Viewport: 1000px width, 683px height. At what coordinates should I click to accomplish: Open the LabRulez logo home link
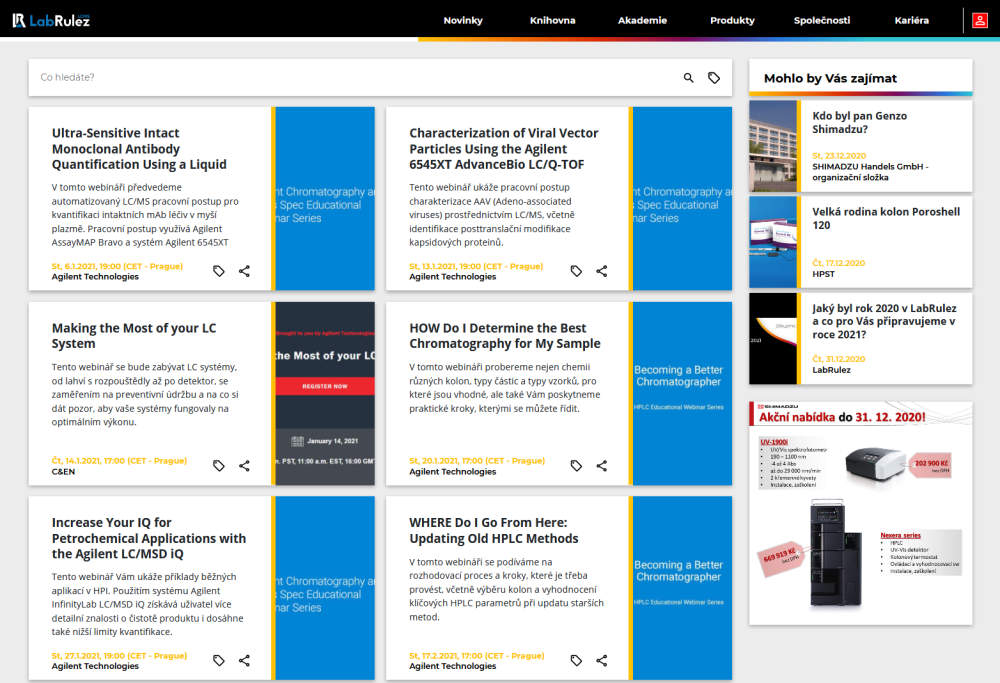coord(51,20)
